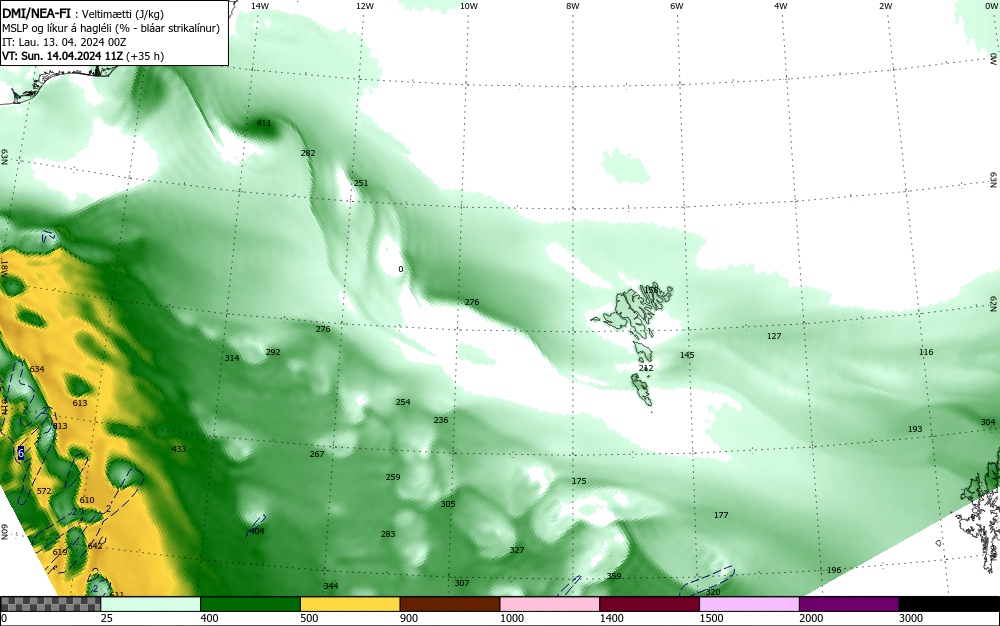Click the '177' map value
Image resolution: width=1000 pixels, height=626 pixels.
(x=721, y=515)
